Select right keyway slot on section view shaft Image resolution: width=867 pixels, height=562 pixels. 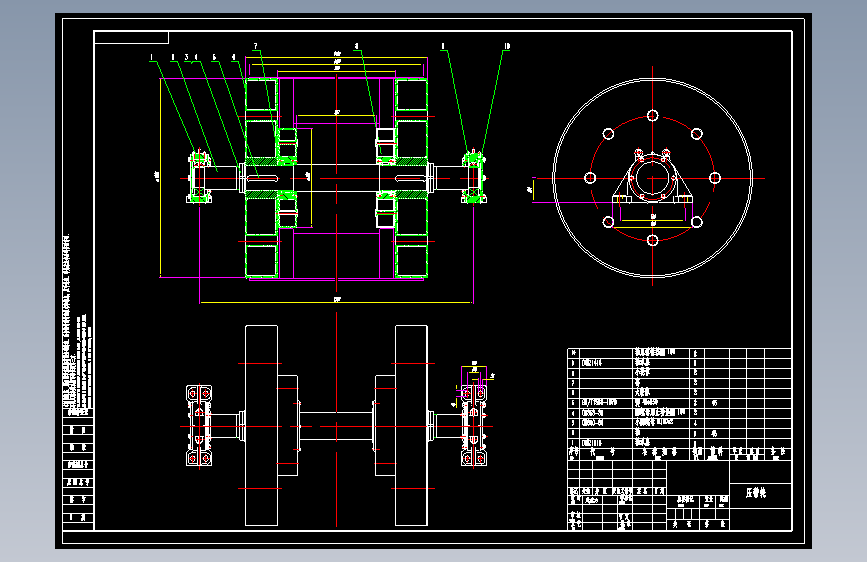(x=411, y=178)
